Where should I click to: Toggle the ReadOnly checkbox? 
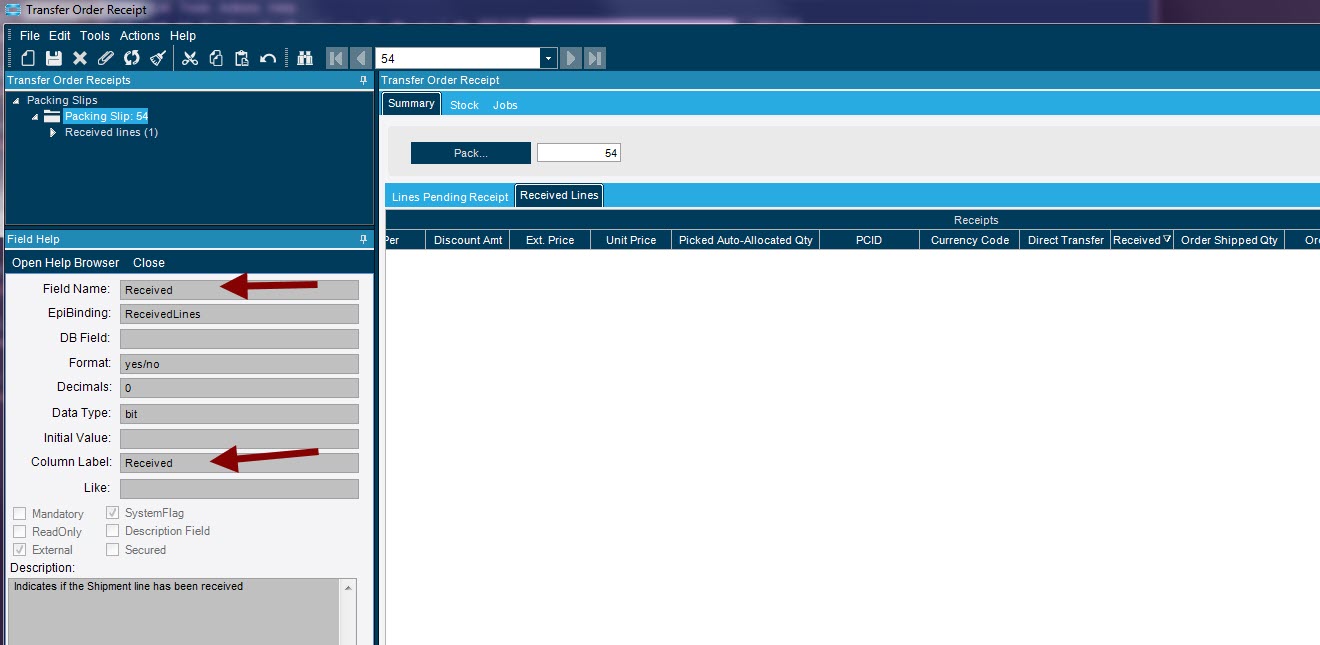pyautogui.click(x=20, y=532)
